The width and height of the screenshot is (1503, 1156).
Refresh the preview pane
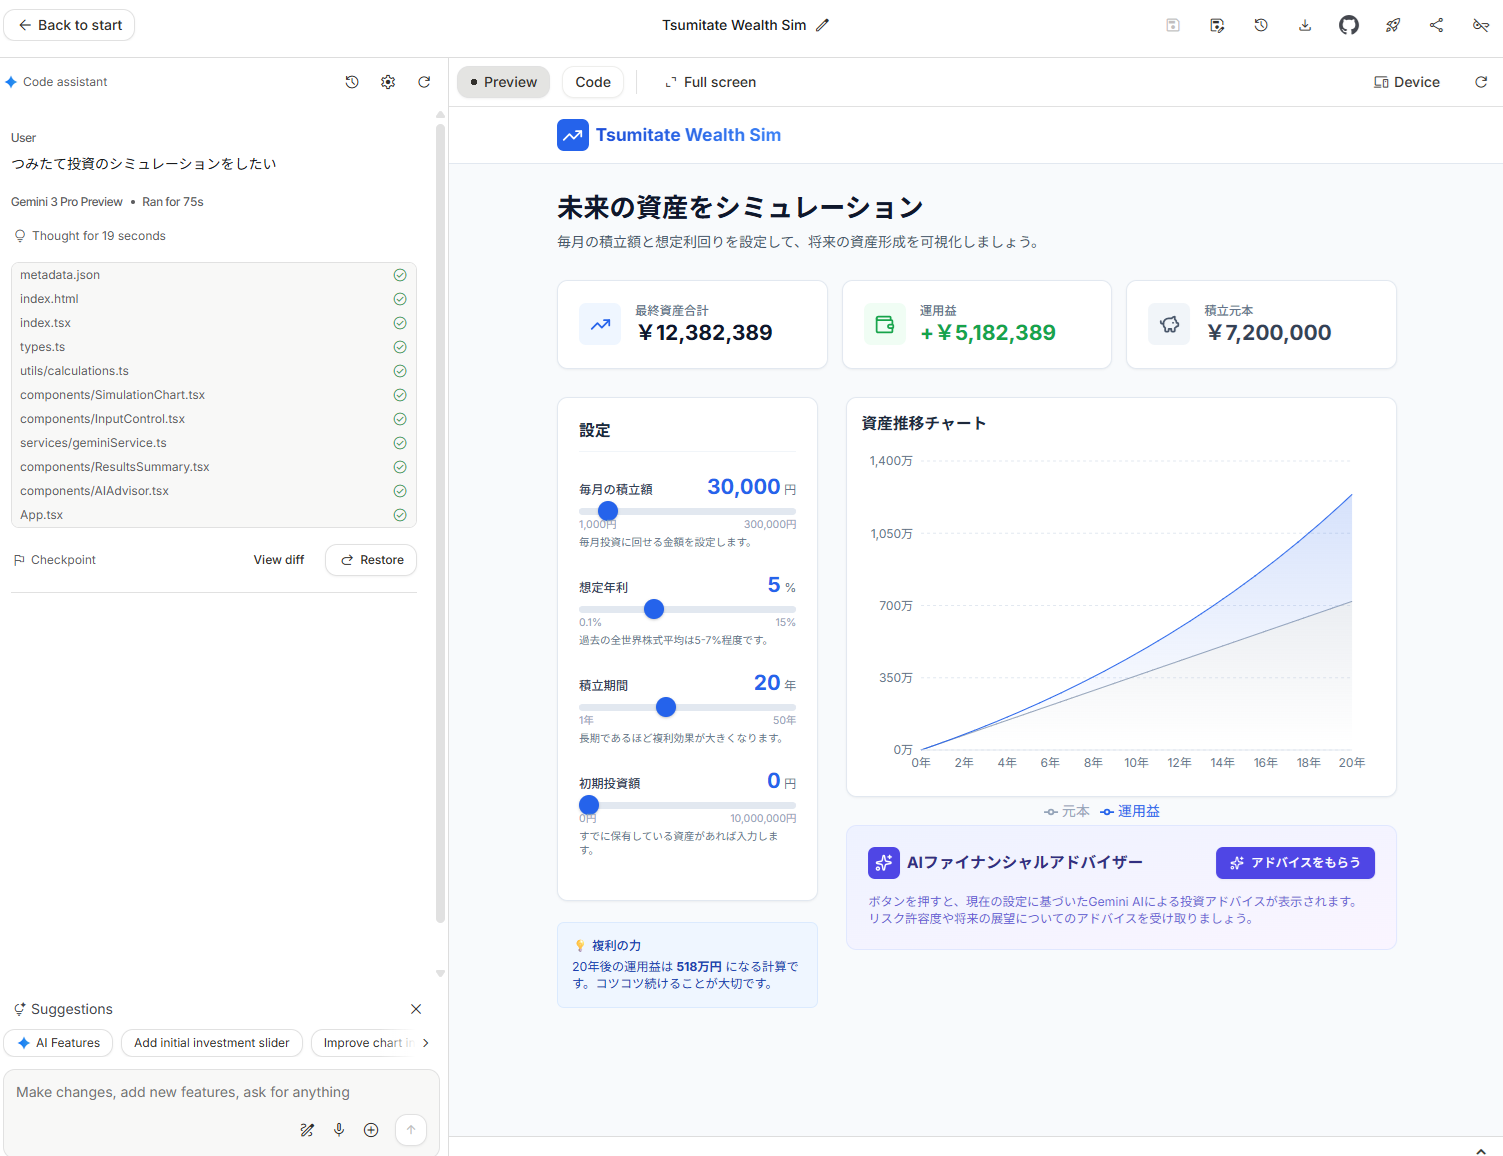1481,82
